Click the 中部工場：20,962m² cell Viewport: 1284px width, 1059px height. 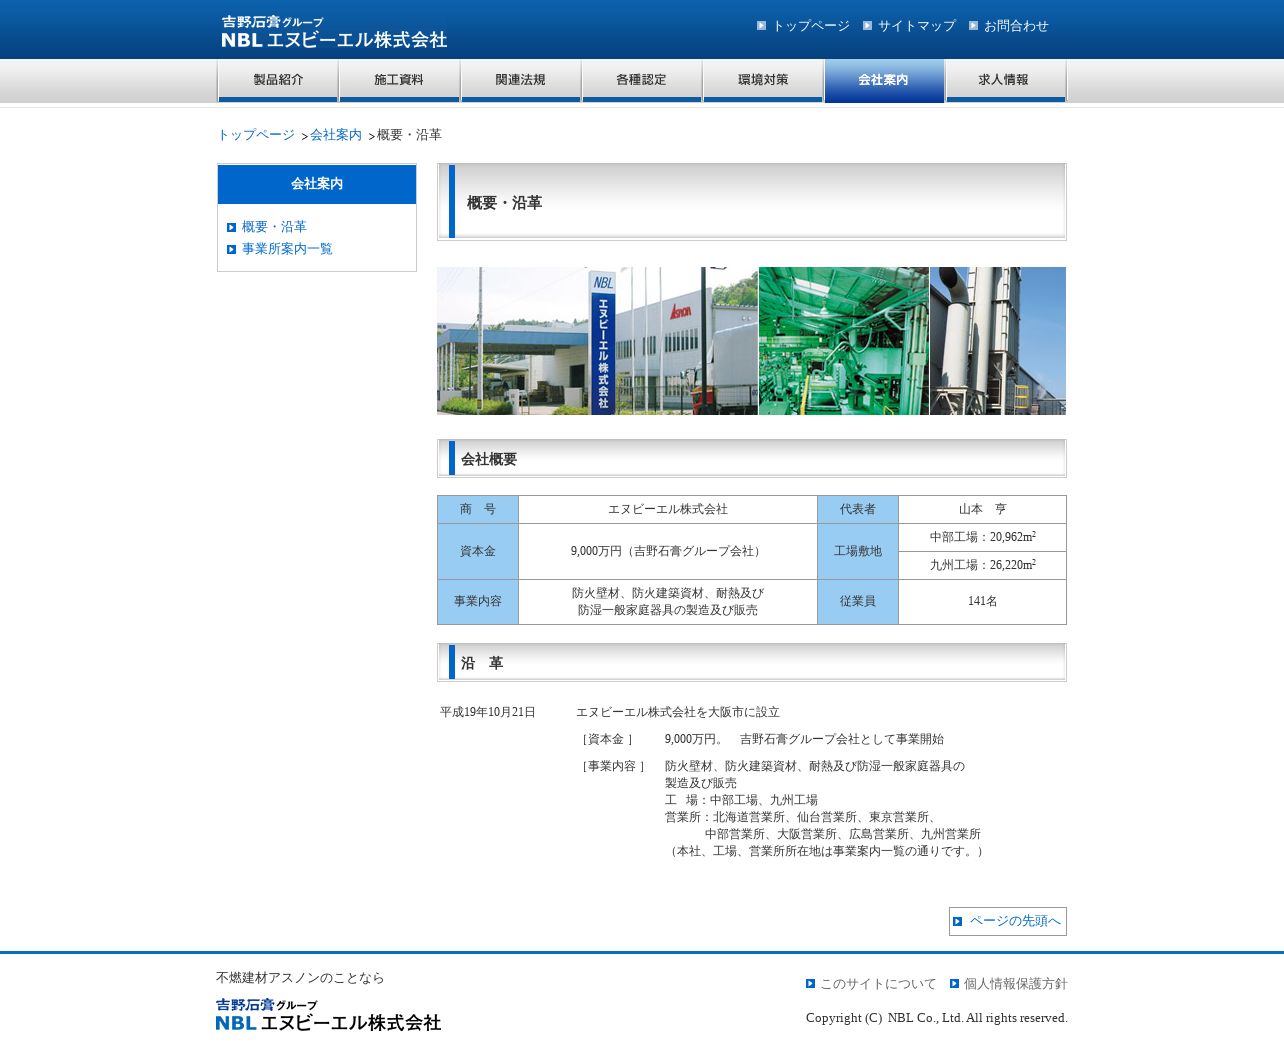tap(983, 538)
